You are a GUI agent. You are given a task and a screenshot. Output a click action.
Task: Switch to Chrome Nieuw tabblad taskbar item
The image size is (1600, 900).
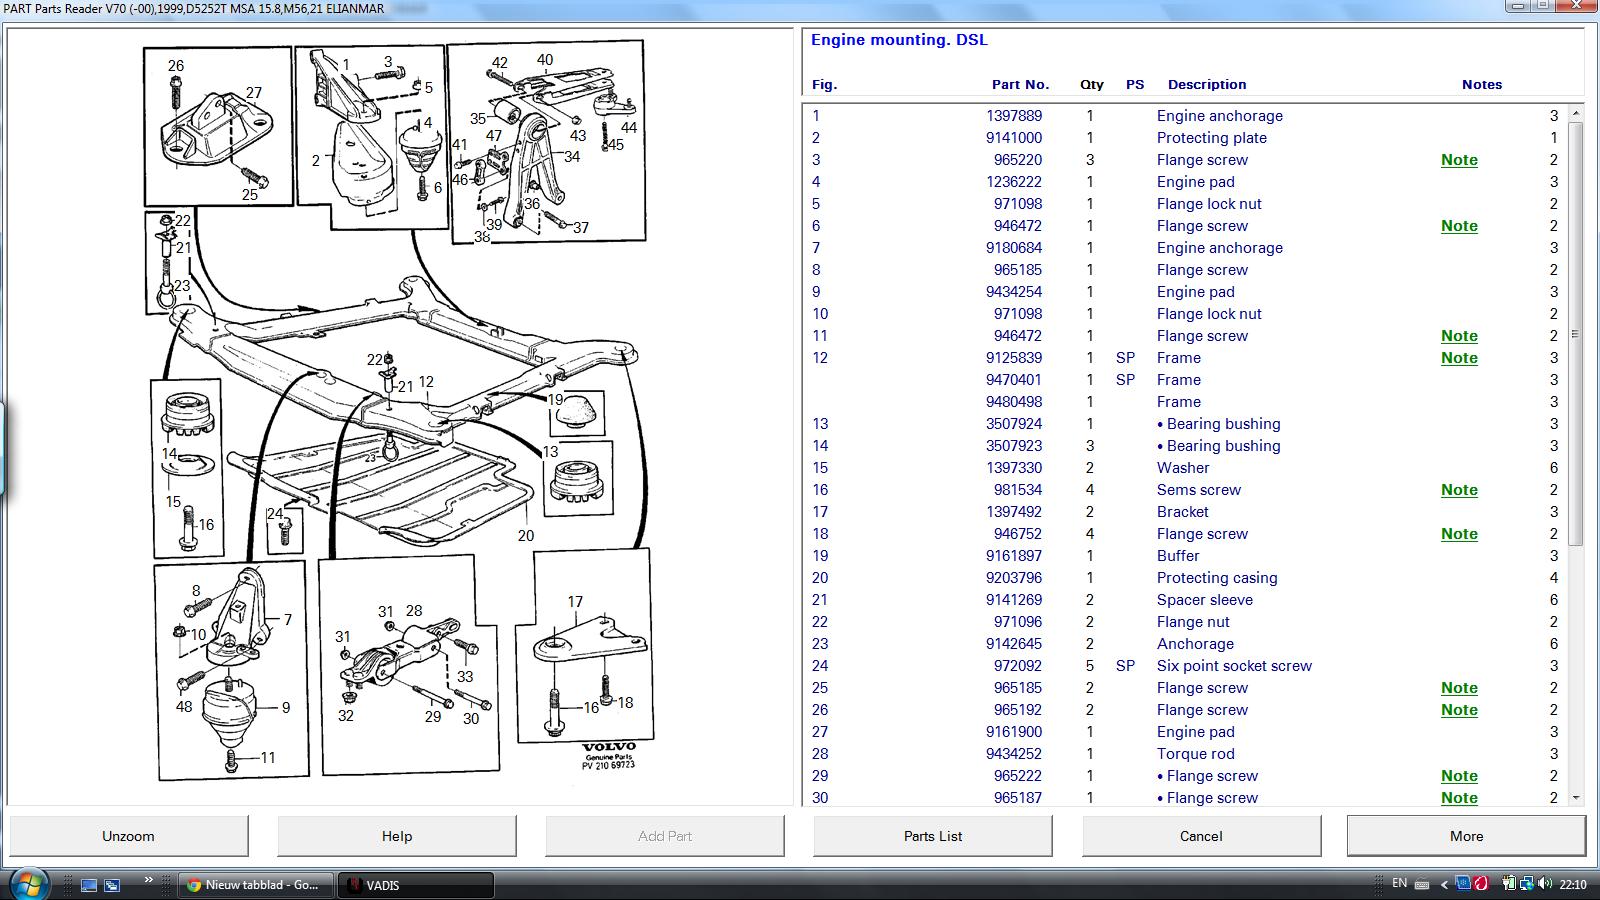click(x=256, y=885)
